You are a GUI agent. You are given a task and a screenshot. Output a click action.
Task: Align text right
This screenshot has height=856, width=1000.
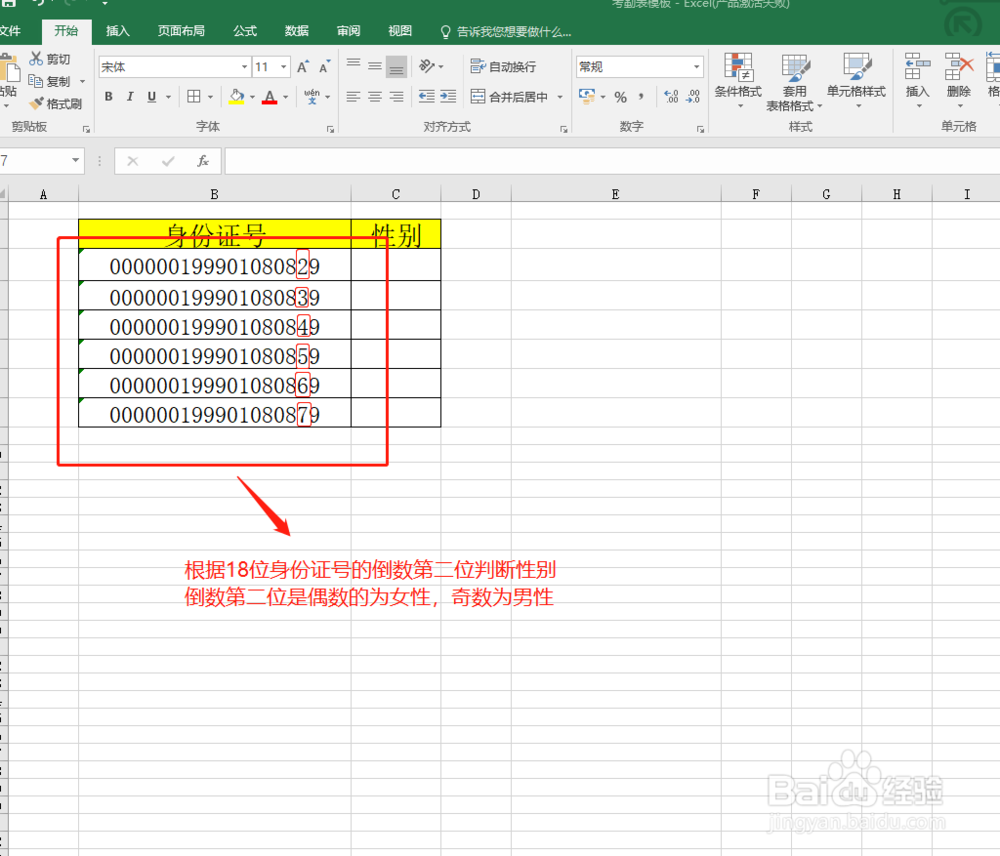pyautogui.click(x=397, y=97)
